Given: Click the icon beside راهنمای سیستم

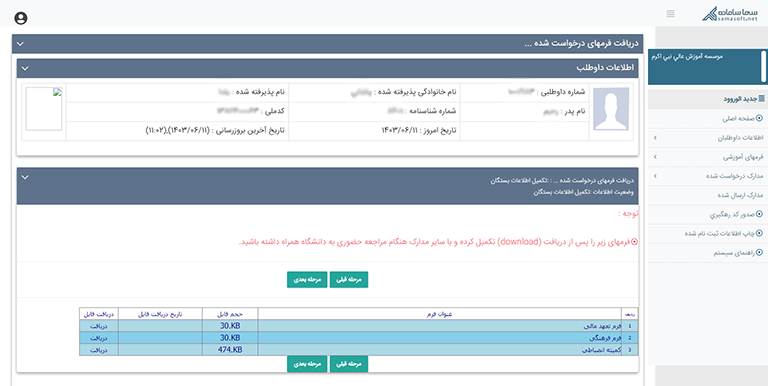Looking at the screenshot, I should (x=759, y=253).
